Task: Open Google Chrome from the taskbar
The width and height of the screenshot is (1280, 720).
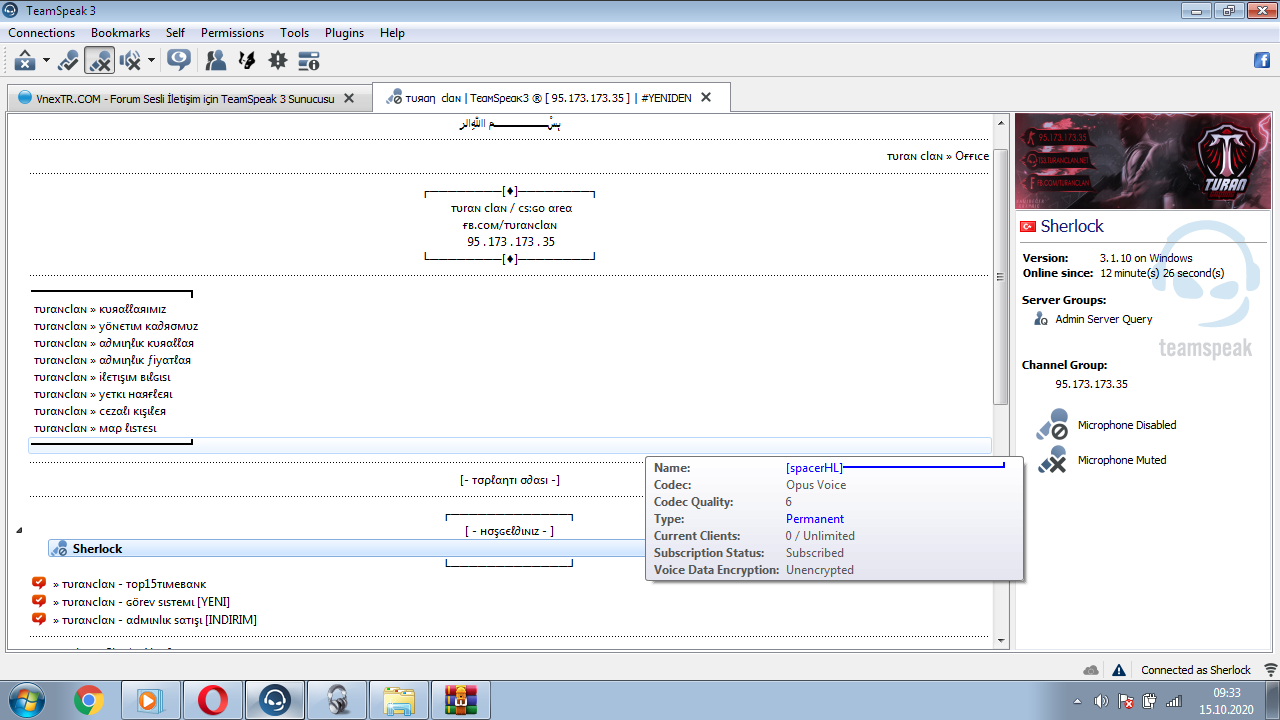Action: 89,700
